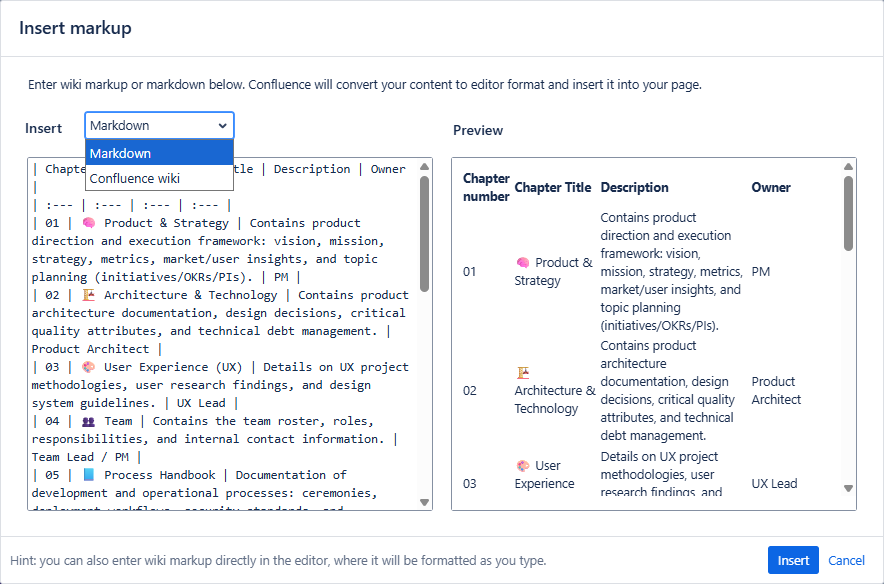
Task: Click the 'Owner' preview column header
Action: click(x=771, y=187)
